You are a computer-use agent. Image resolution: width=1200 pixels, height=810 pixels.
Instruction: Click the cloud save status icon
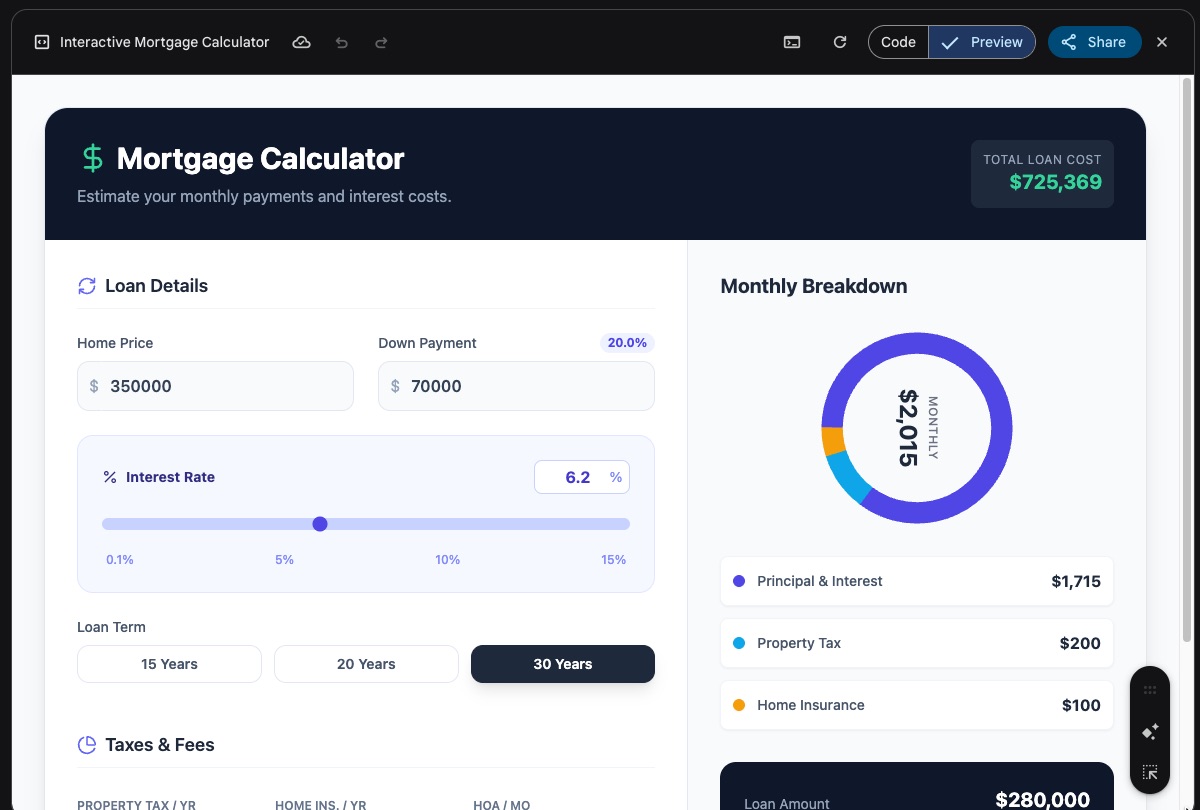pos(301,42)
